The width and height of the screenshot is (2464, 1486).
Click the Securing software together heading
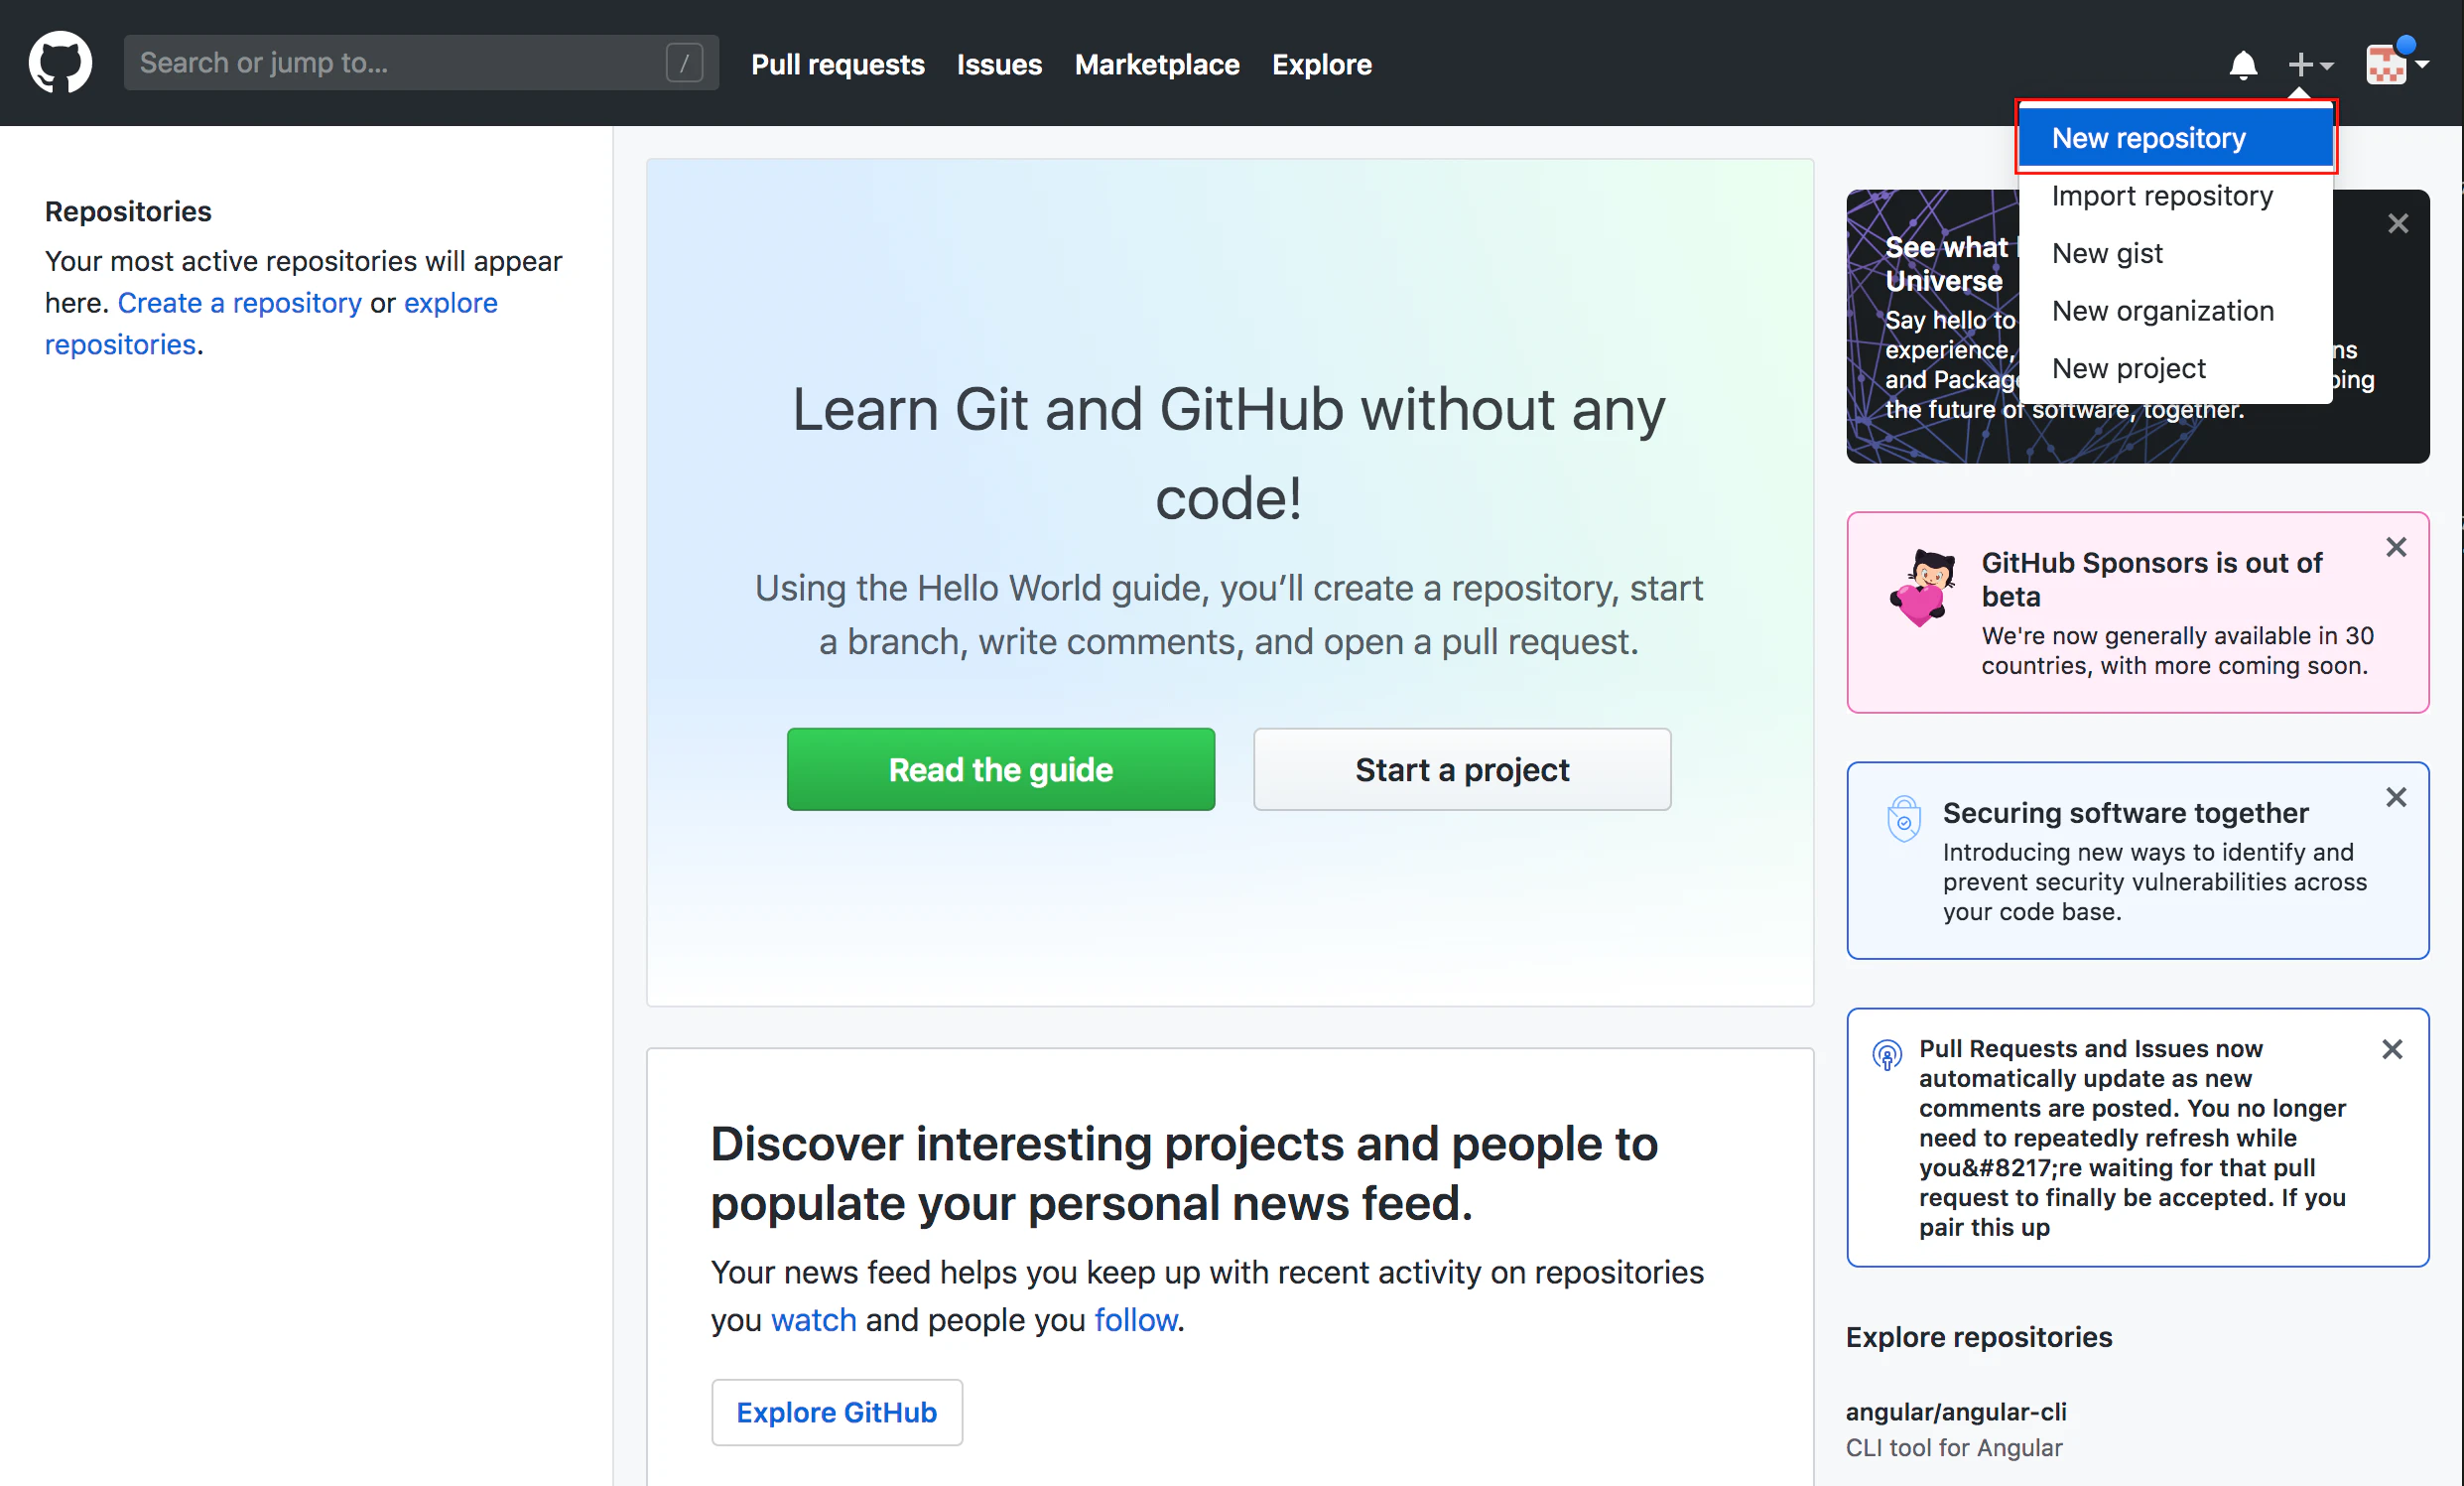[2126, 813]
